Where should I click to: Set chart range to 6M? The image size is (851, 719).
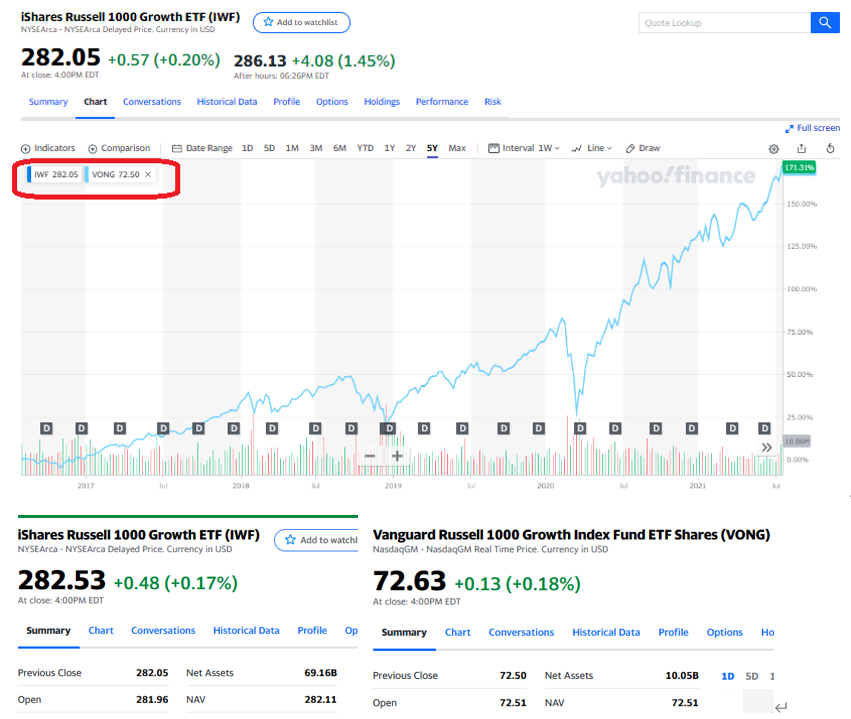tap(339, 148)
